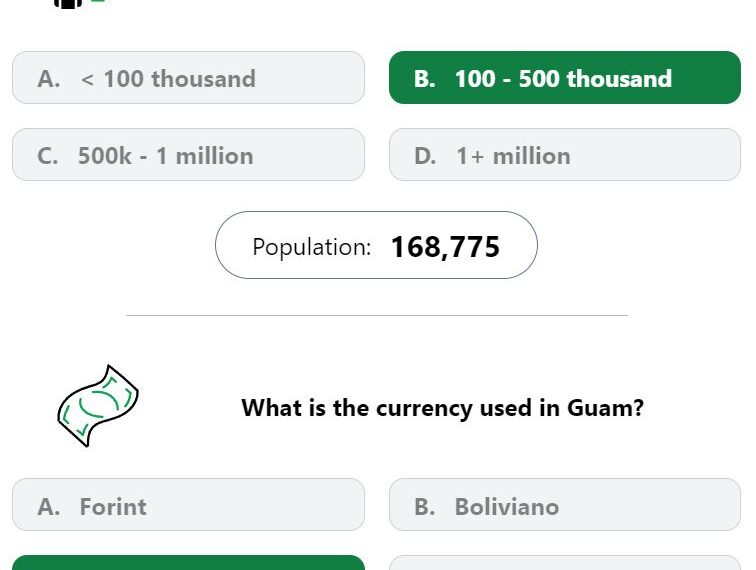Select the partially visible currency option D
The image size is (756, 570).
565,563
